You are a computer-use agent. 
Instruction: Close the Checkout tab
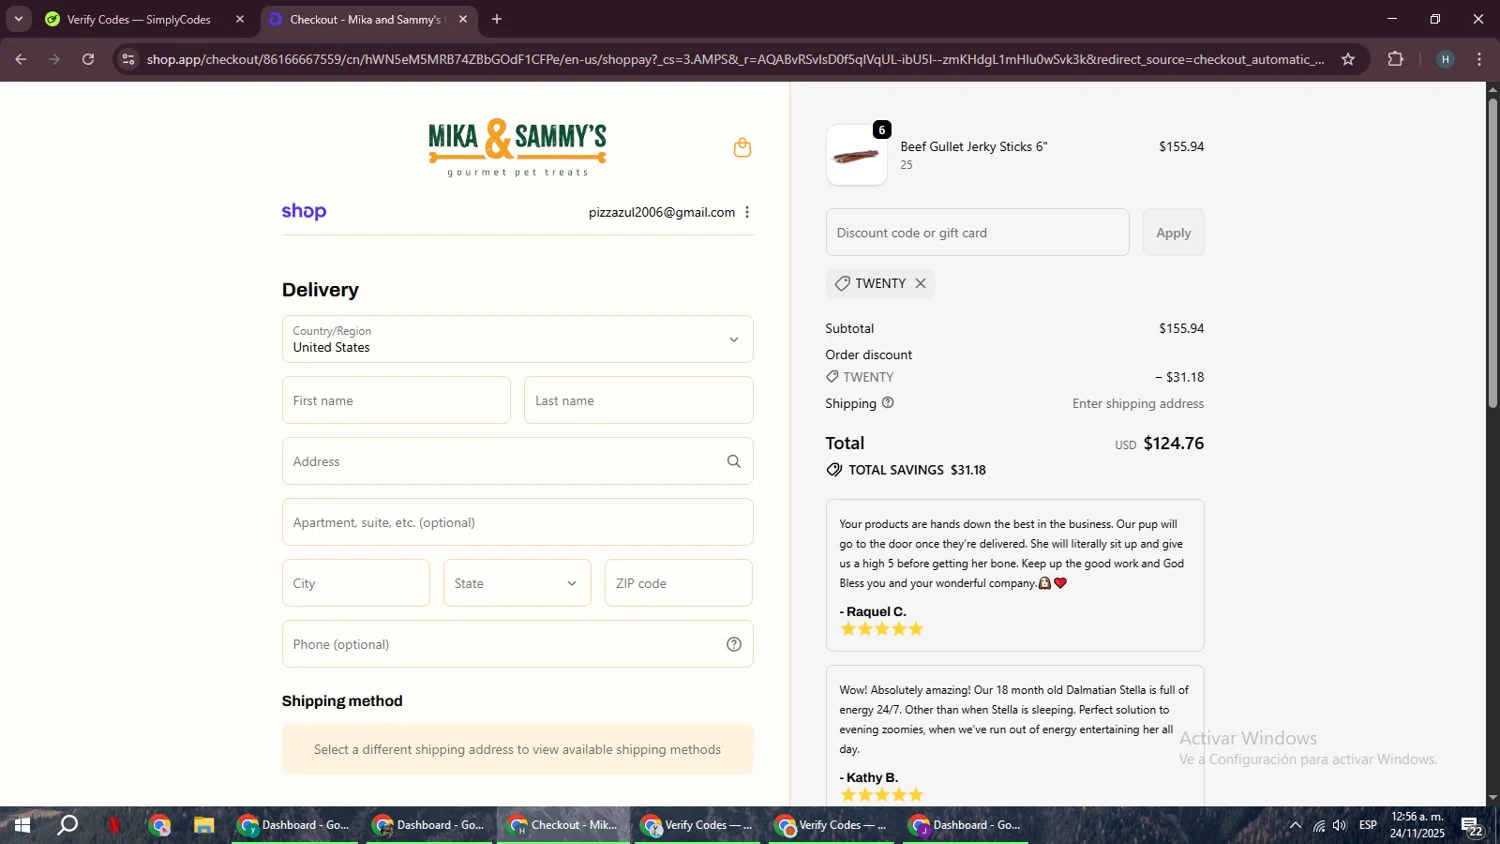[x=463, y=19]
